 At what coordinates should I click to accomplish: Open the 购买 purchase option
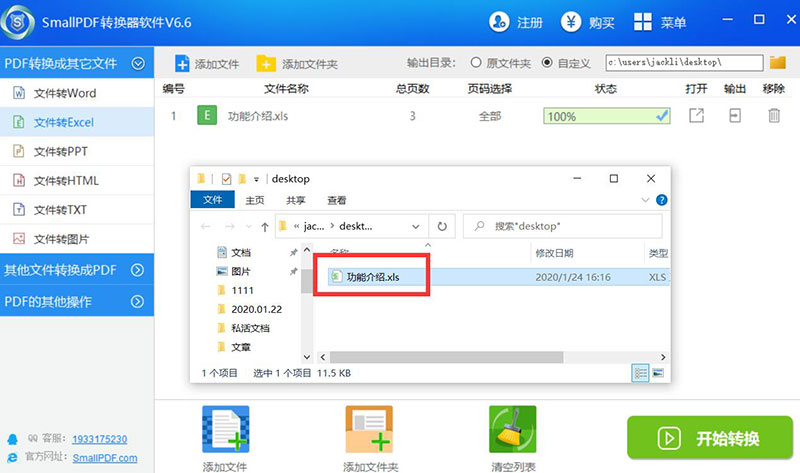click(588, 22)
